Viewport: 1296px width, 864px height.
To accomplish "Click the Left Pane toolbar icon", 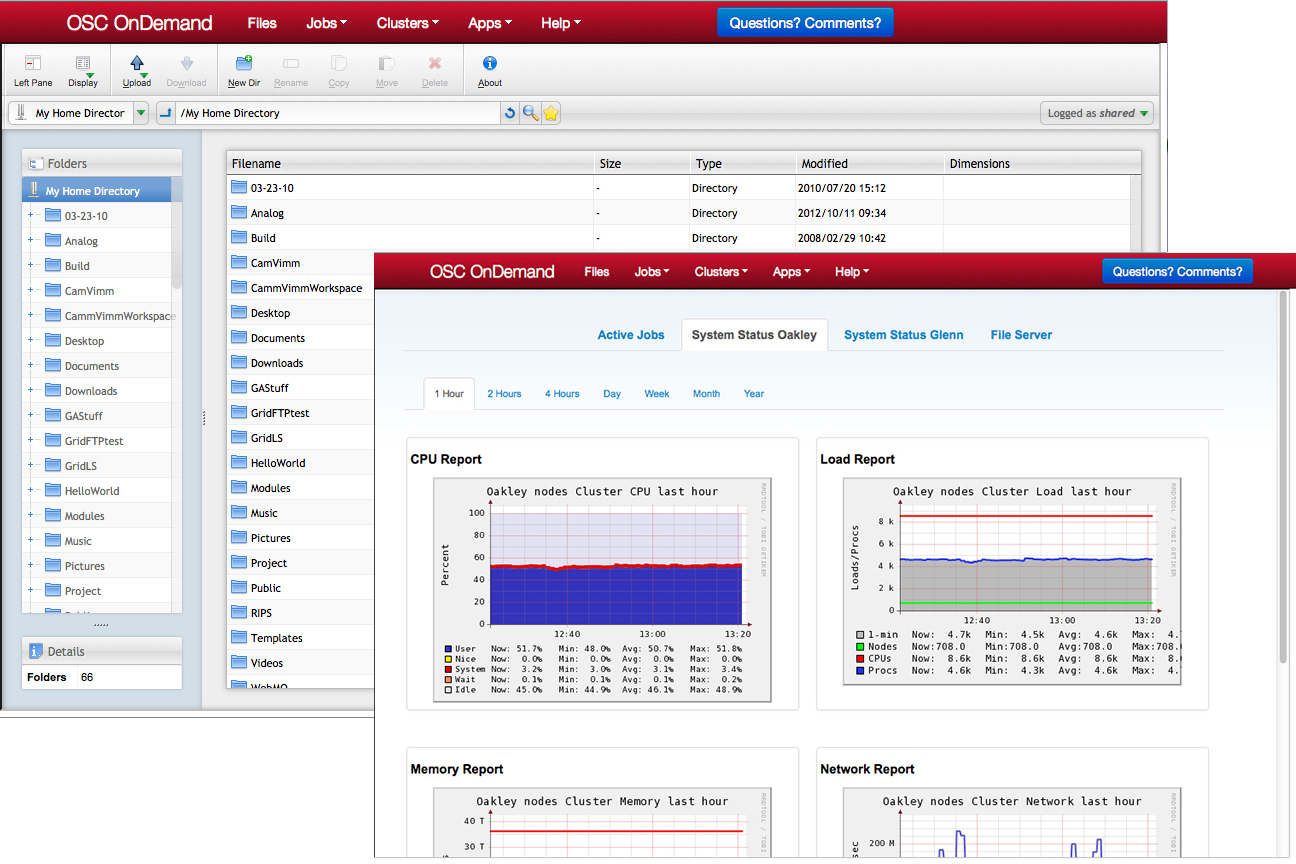I will [33, 64].
